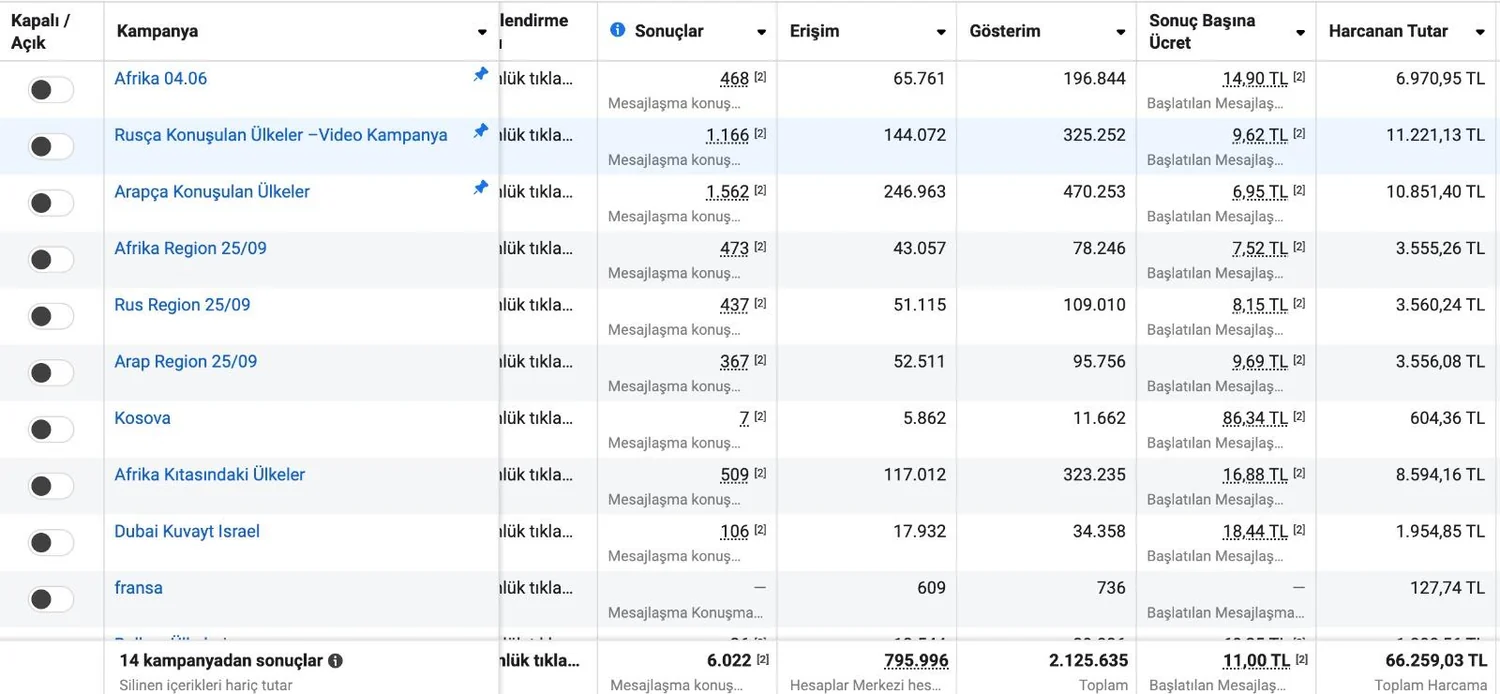Toggle the Afrika Region 25/09 switch
The image size is (1500, 694).
pos(51,260)
